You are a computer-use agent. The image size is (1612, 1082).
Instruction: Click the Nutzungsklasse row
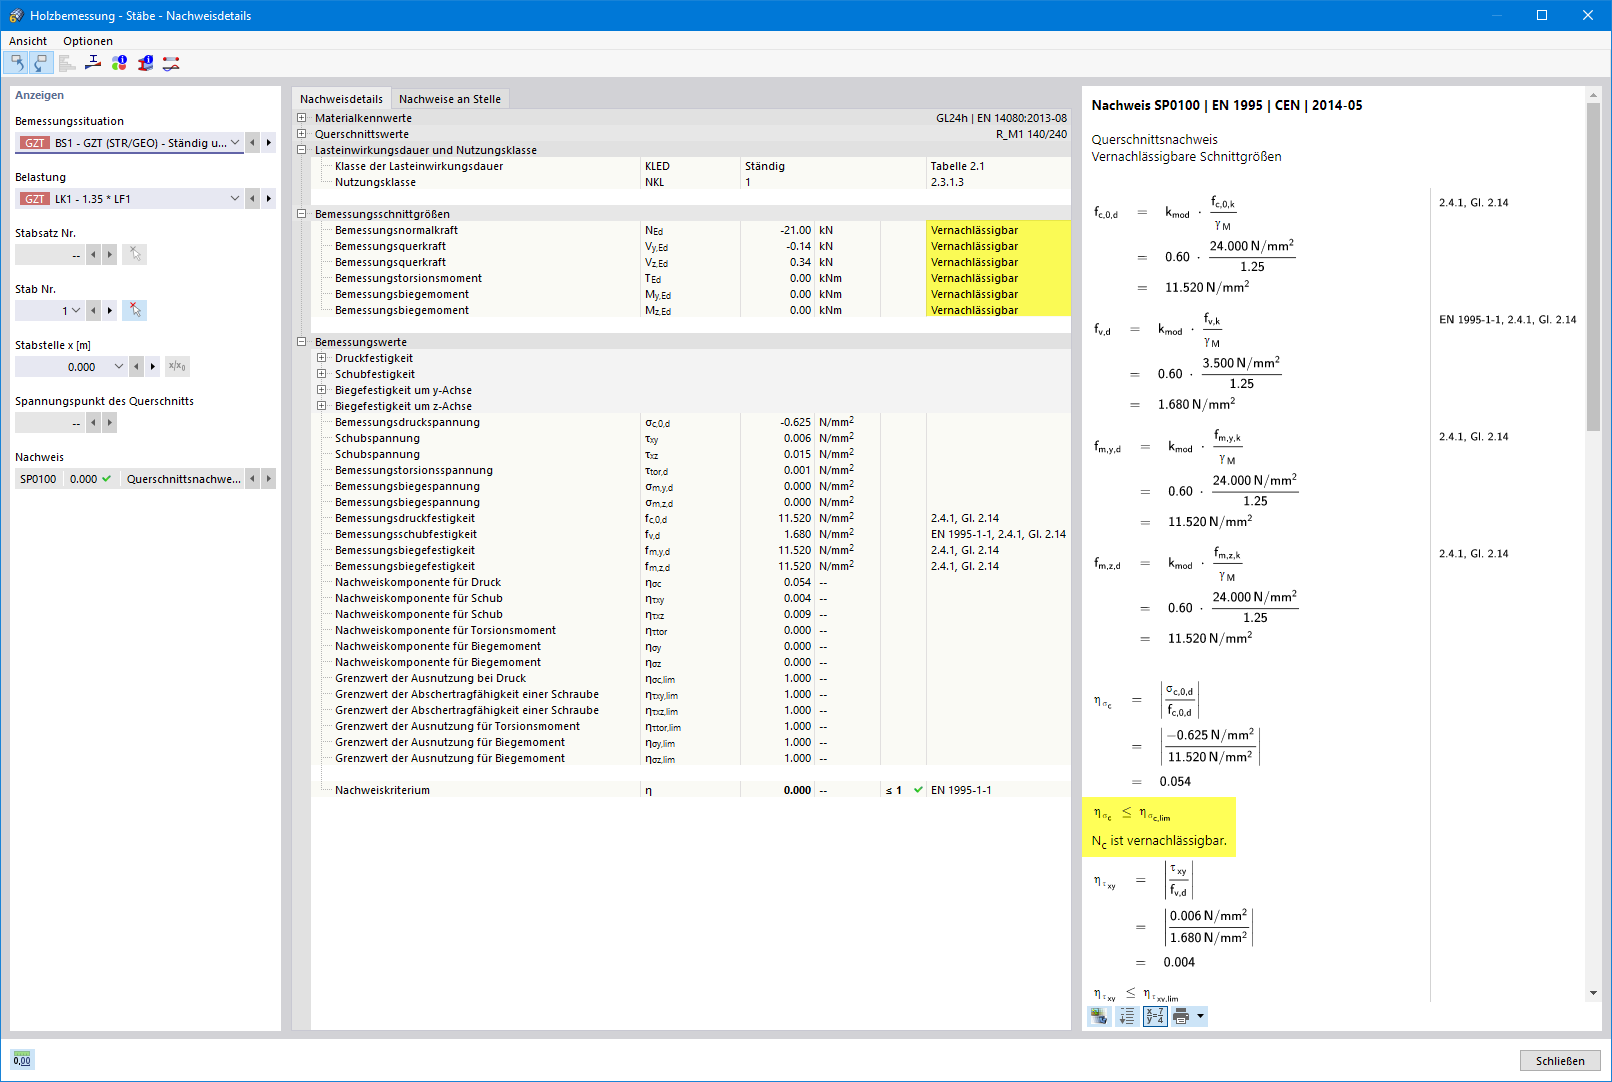tap(692, 182)
